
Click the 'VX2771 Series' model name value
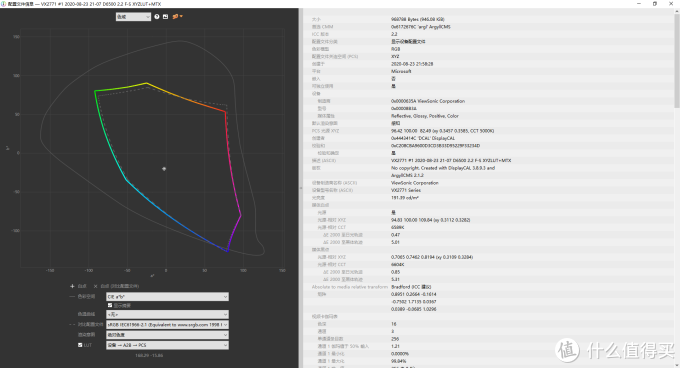tap(406, 190)
